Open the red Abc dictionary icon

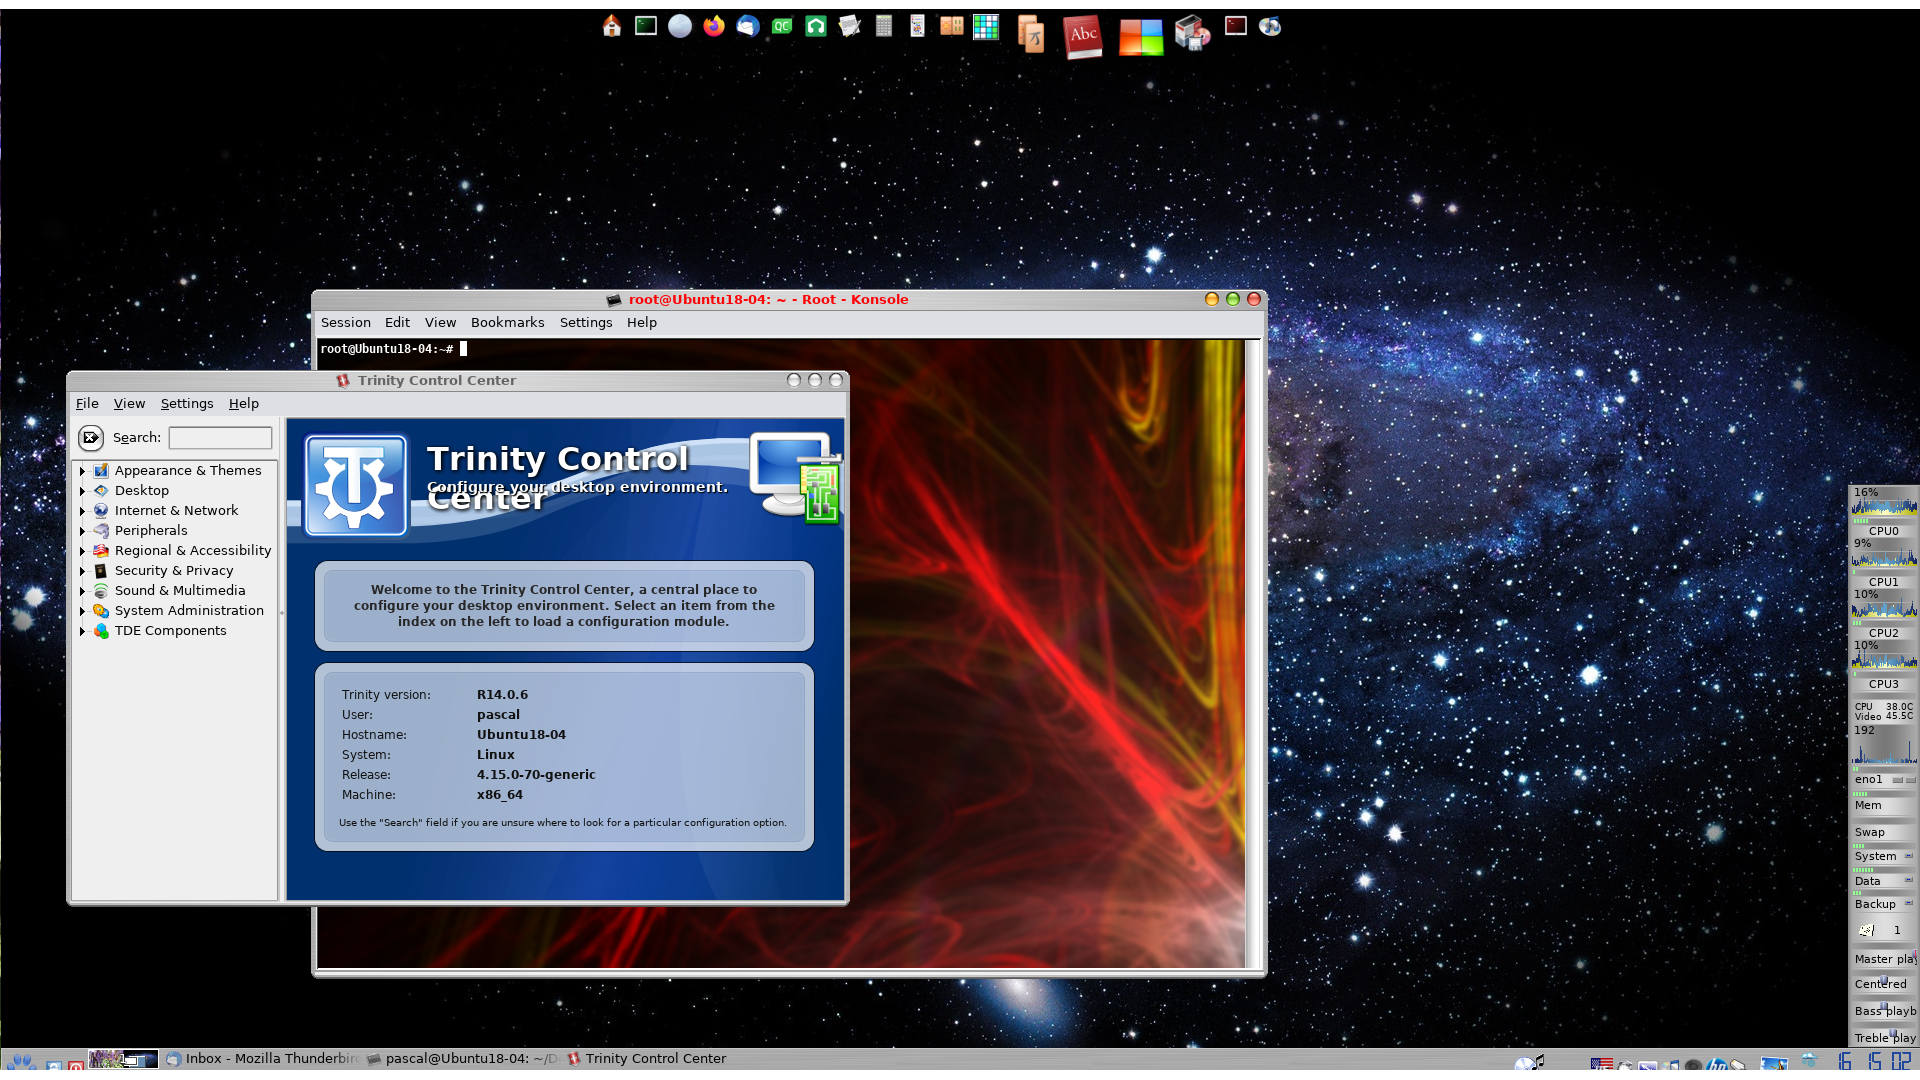[1083, 36]
